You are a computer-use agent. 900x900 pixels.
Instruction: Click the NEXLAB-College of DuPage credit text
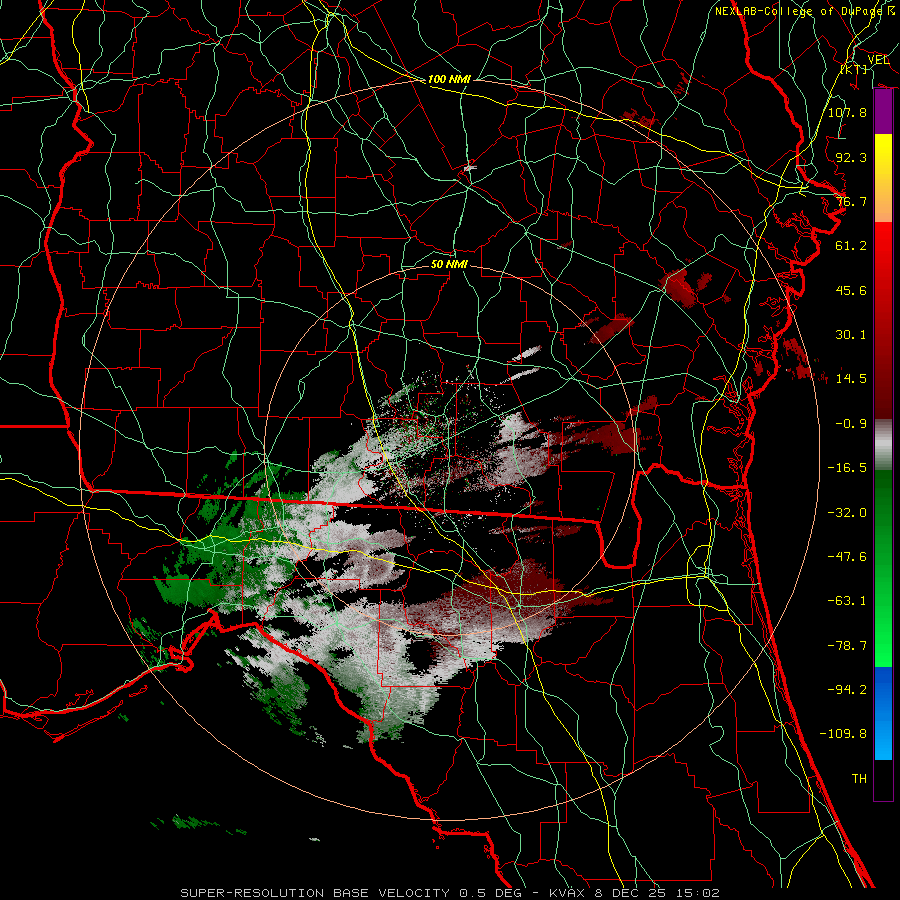pos(805,11)
